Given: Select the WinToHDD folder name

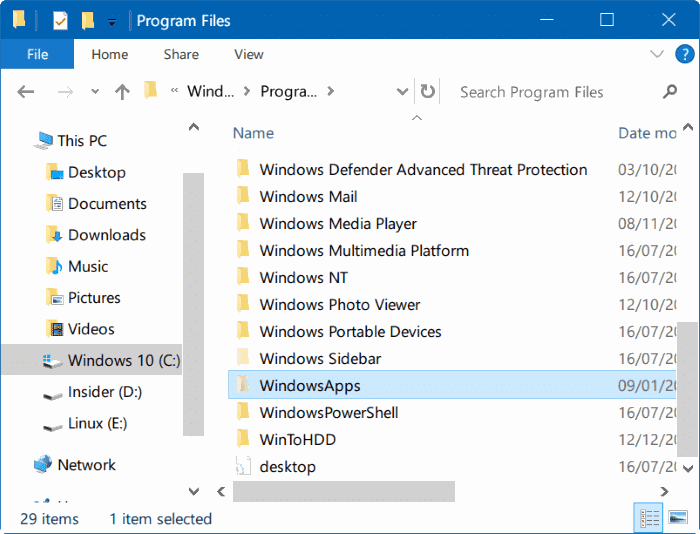Looking at the screenshot, I should pyautogui.click(x=298, y=440).
